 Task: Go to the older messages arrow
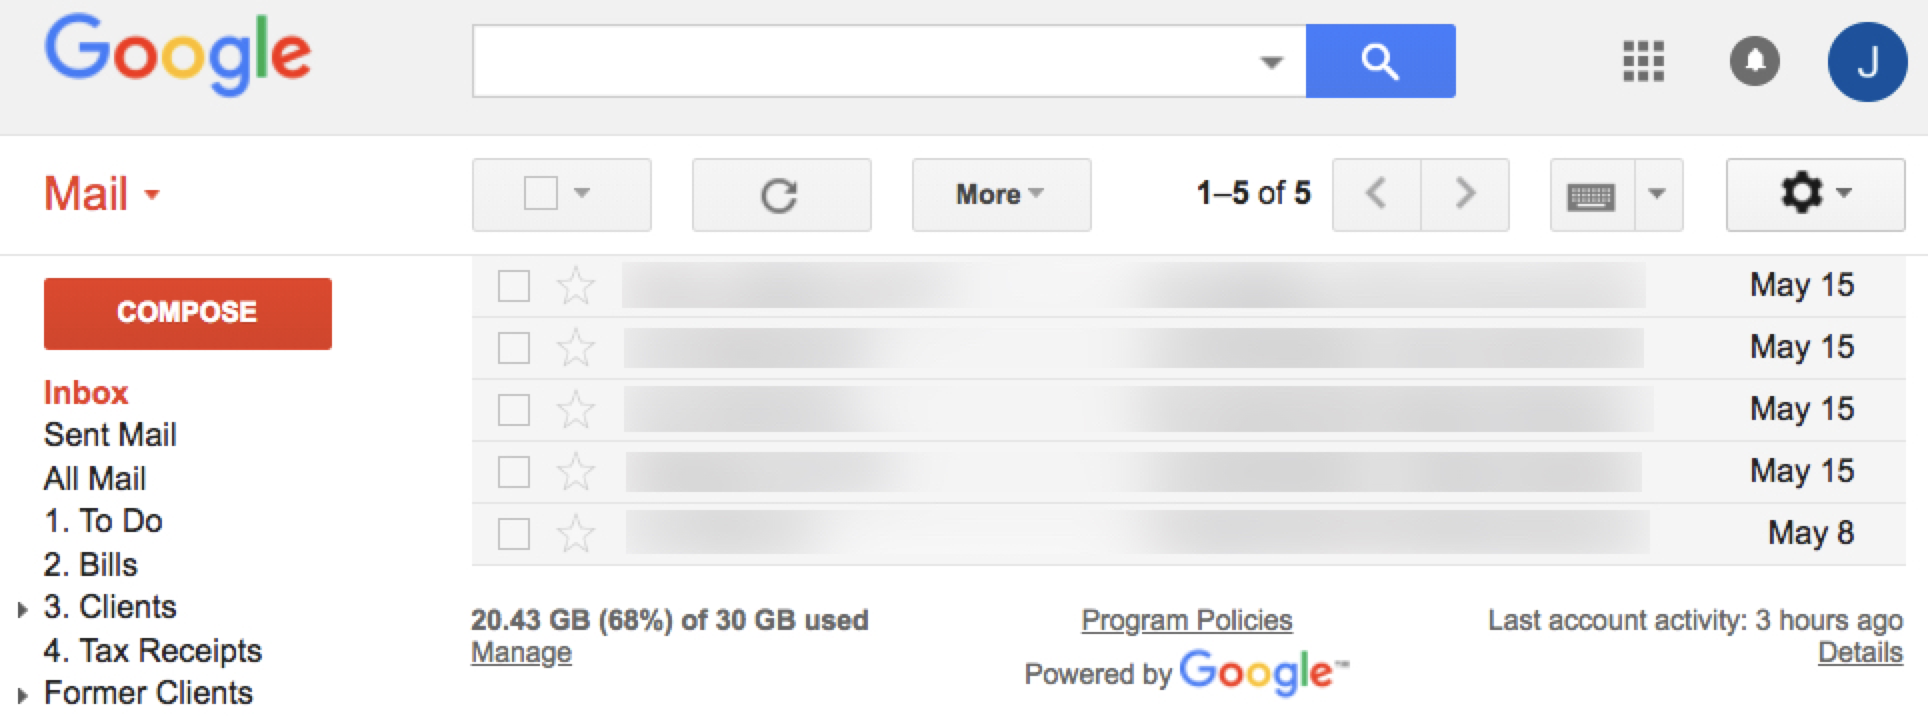1465,194
